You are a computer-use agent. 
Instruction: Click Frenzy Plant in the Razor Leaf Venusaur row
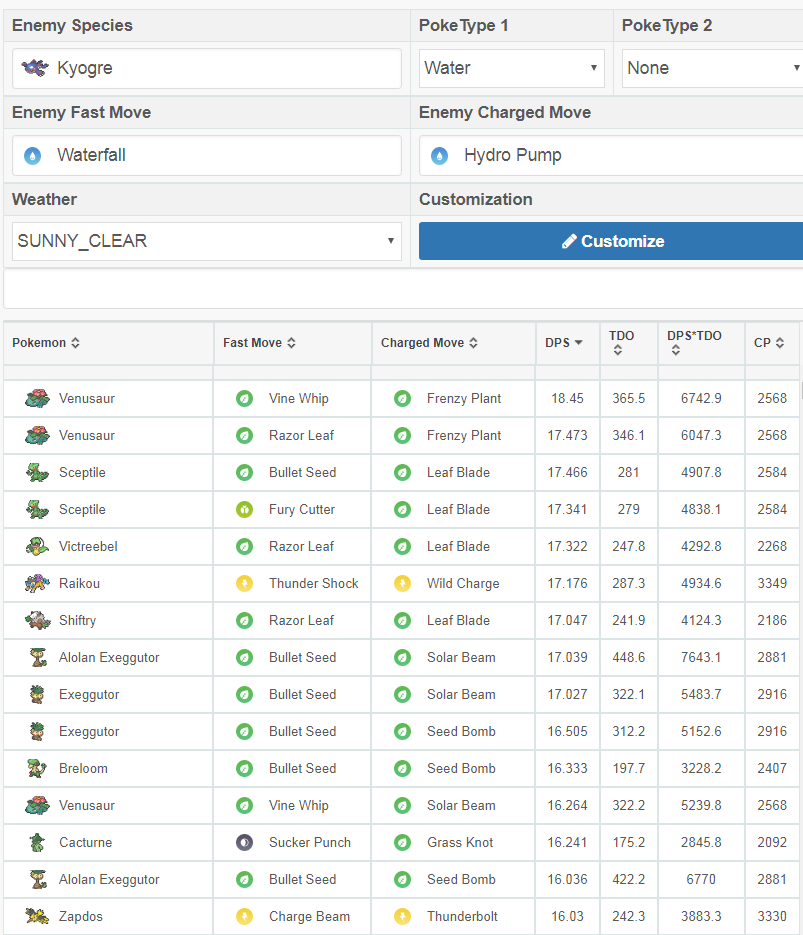(x=464, y=436)
